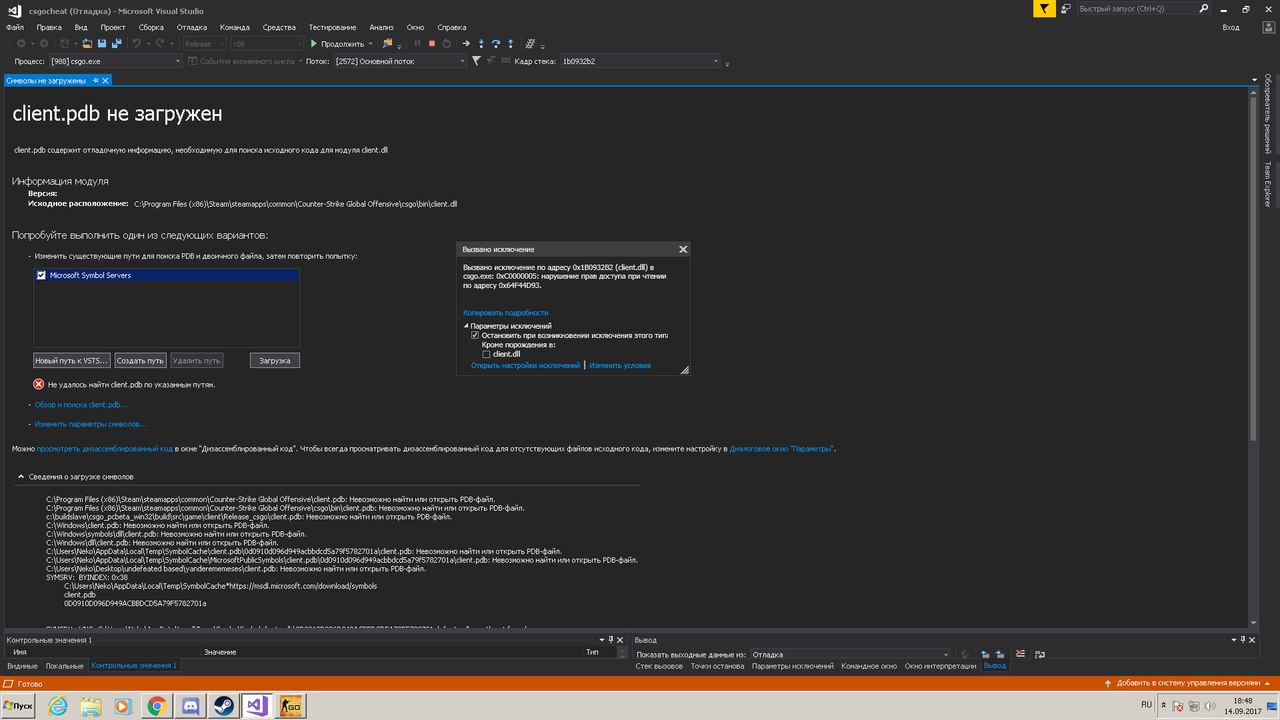Screen dimensions: 1280x720
Task: Click the Копировать подробности link
Action: coord(505,313)
